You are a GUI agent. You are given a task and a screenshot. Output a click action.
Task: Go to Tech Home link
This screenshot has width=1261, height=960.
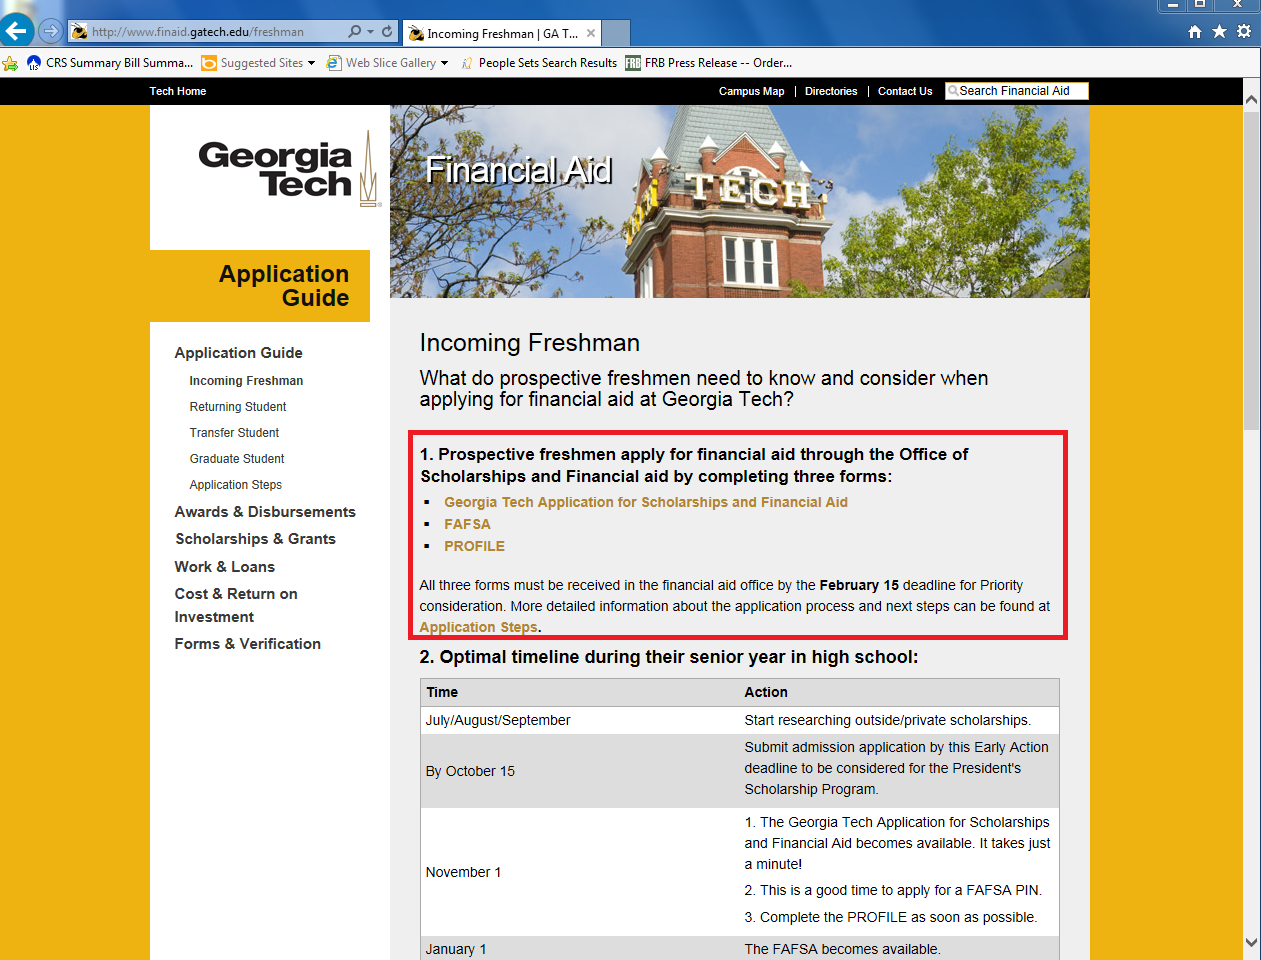178,91
